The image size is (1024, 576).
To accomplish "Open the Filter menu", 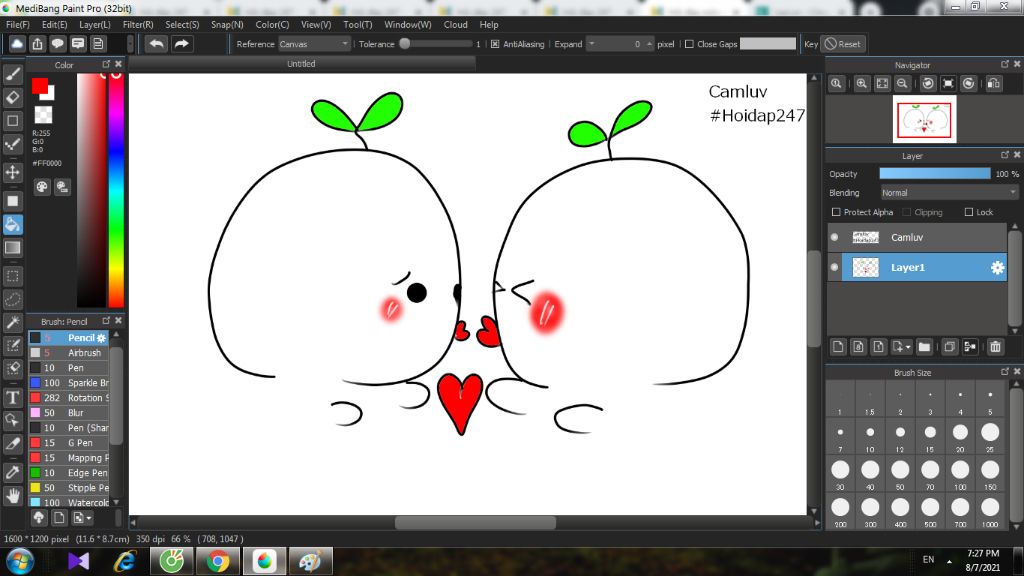I will pyautogui.click(x=138, y=25).
